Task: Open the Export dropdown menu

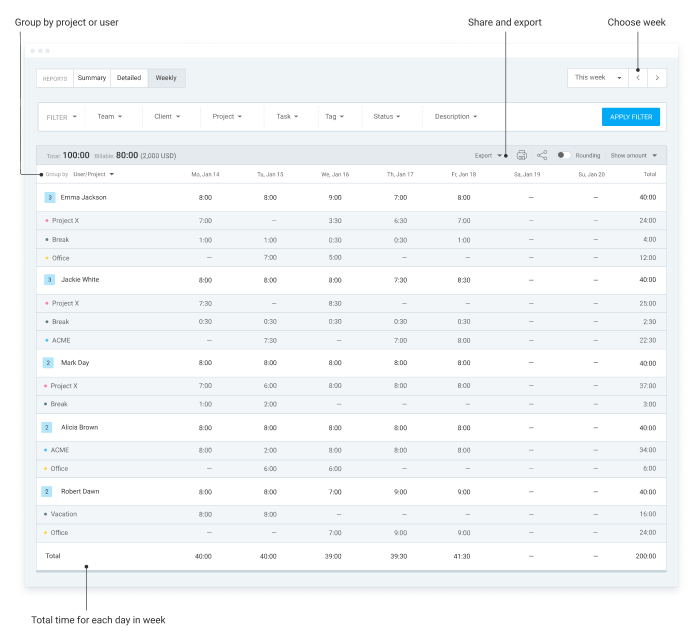Action: coord(488,155)
